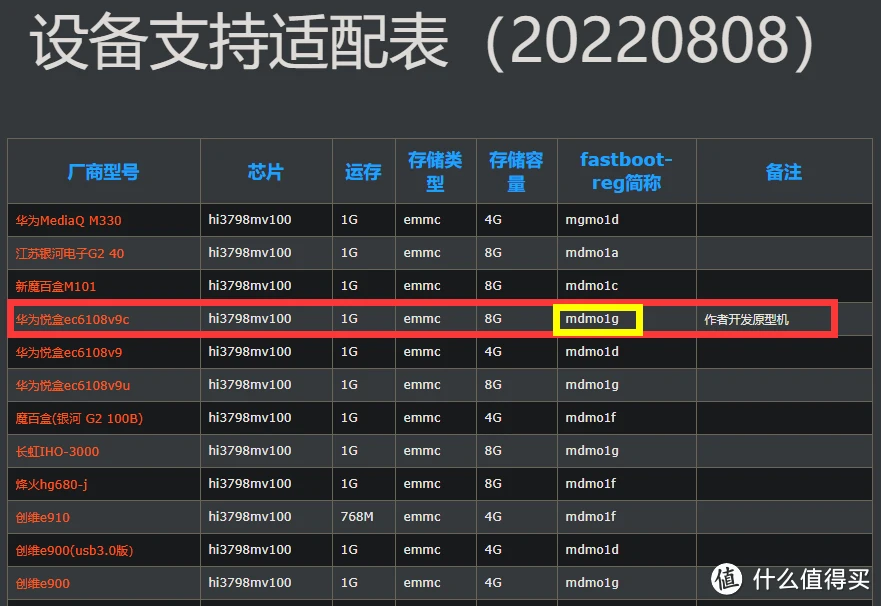Select 8G capacity in the 烽火hg680-j row
The image size is (881, 606).
click(493, 484)
